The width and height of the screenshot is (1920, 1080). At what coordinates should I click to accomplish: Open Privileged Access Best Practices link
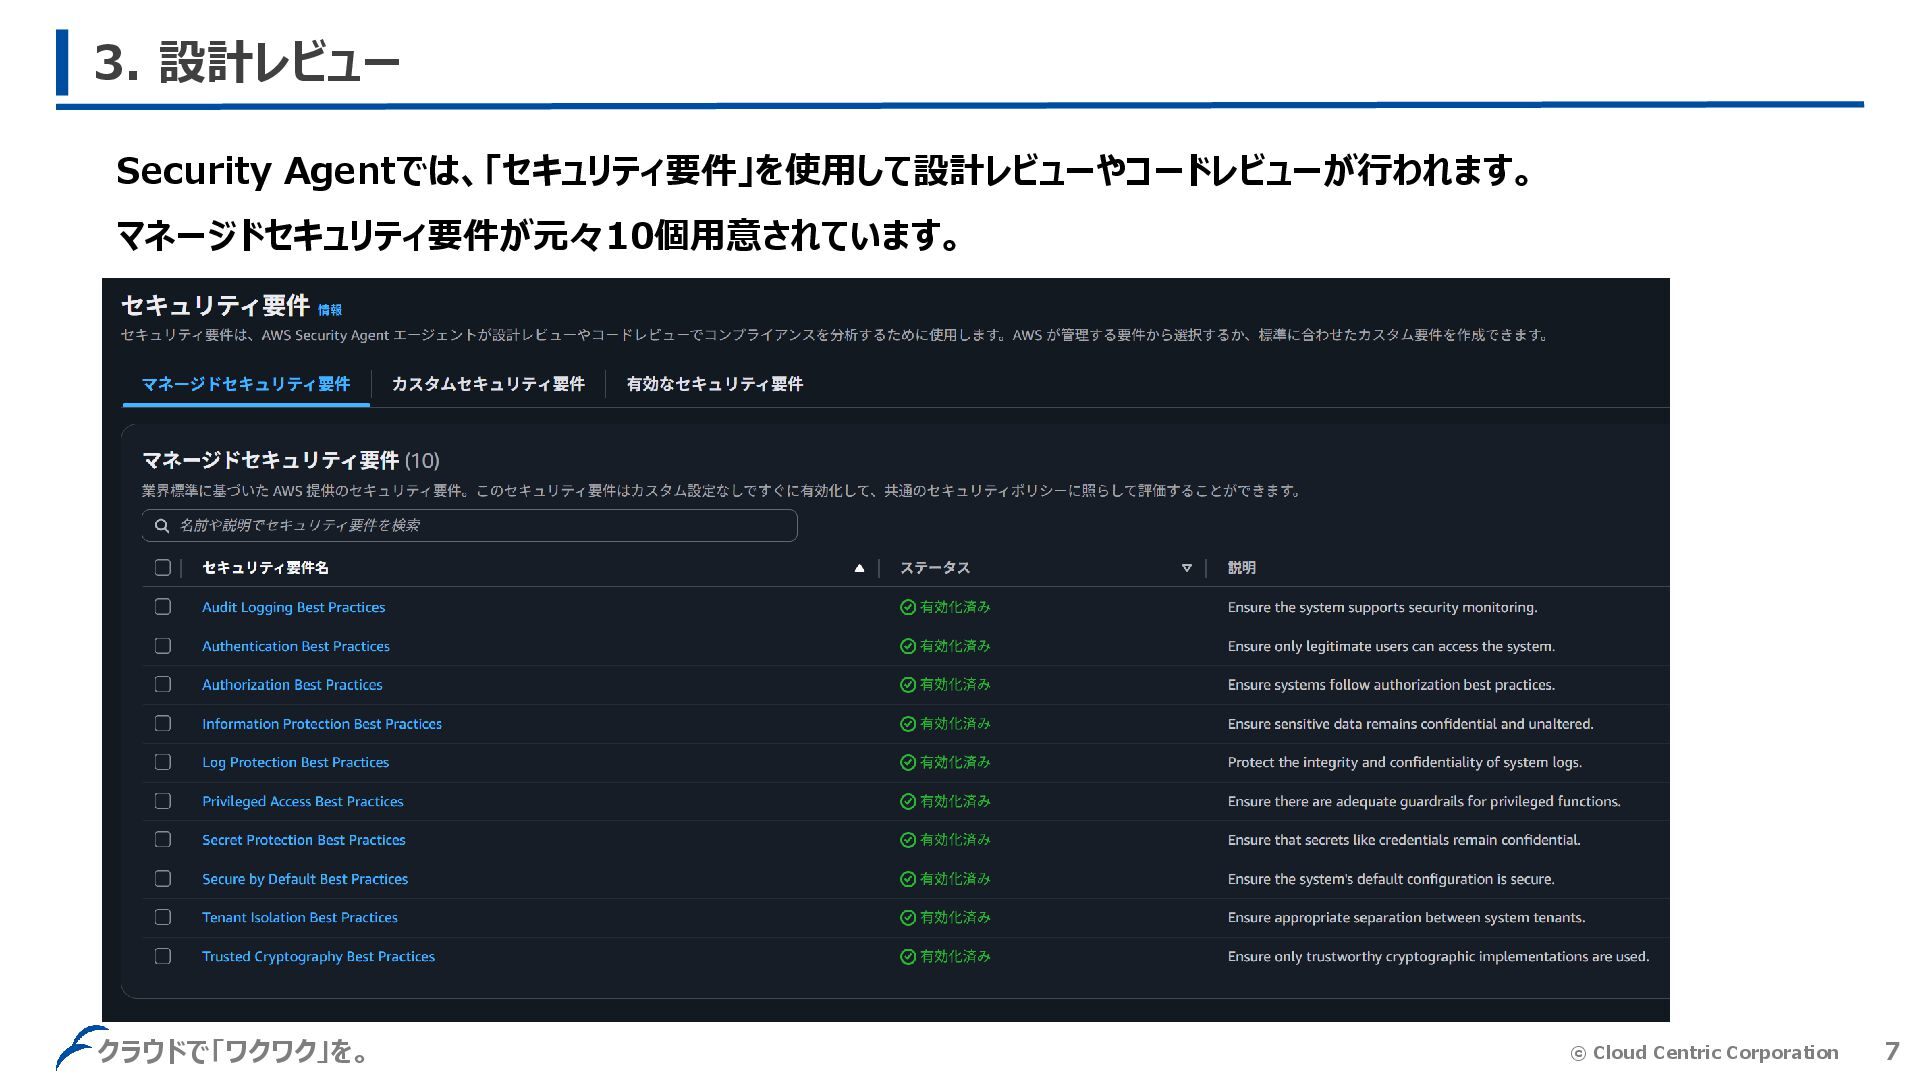click(x=303, y=801)
